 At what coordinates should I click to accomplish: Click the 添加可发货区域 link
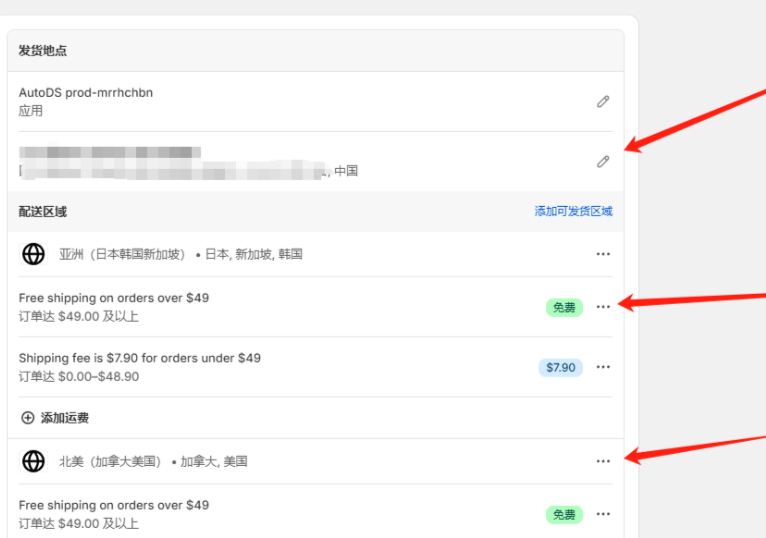click(x=573, y=211)
